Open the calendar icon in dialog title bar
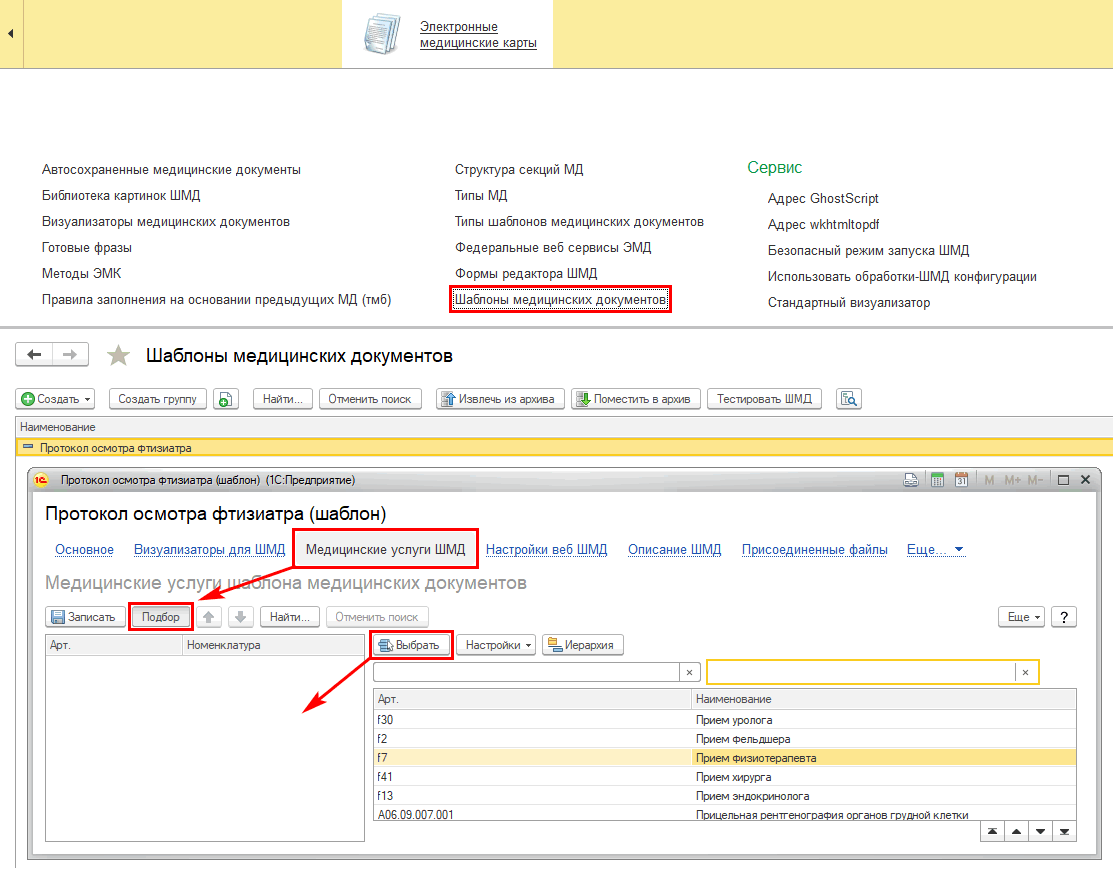The width and height of the screenshot is (1113, 872). [x=961, y=480]
